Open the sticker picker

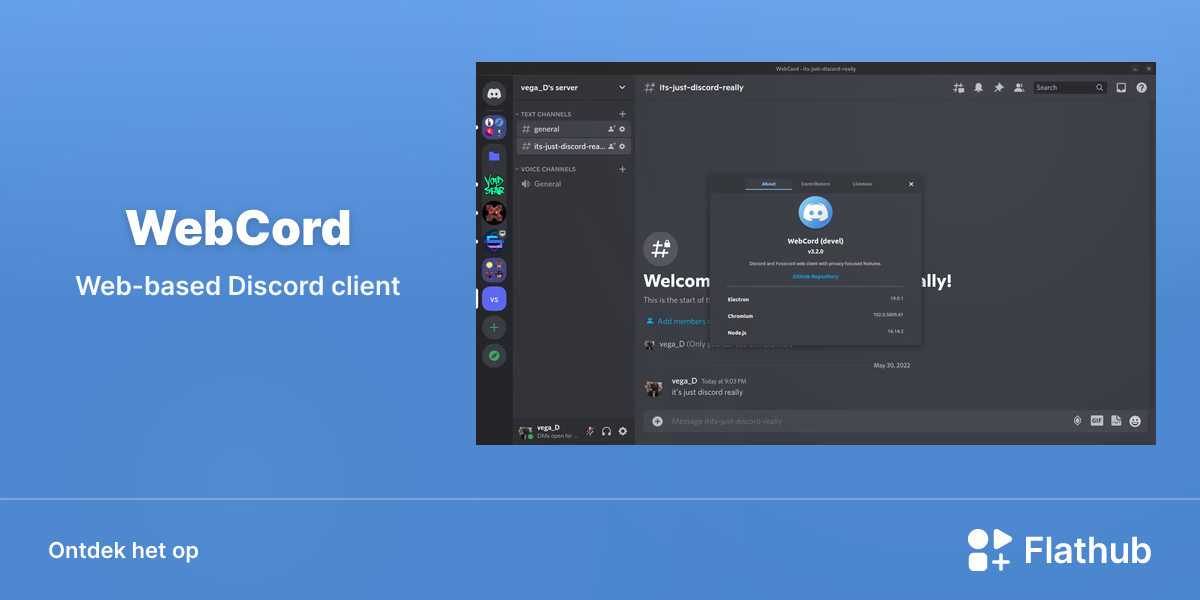click(1116, 421)
